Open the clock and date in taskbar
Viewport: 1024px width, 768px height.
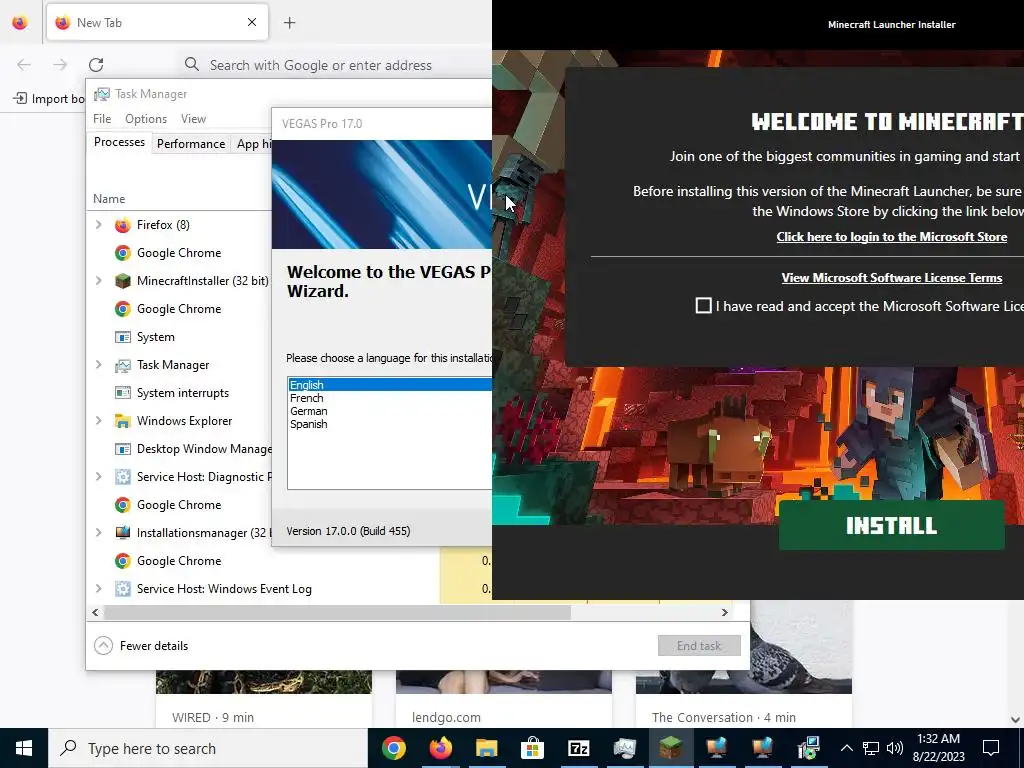pyautogui.click(x=938, y=748)
